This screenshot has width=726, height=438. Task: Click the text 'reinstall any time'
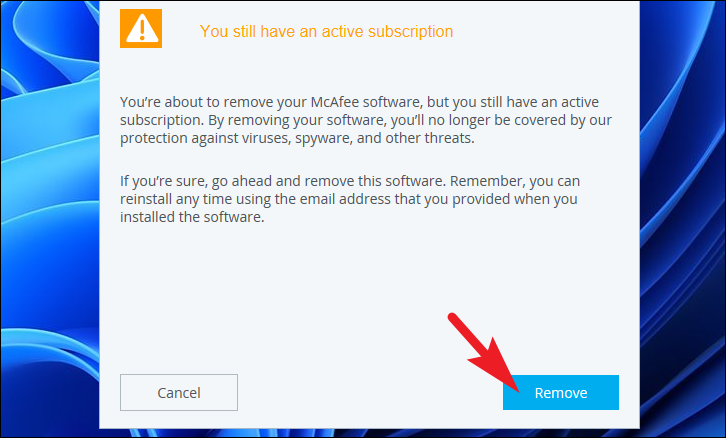tap(176, 199)
